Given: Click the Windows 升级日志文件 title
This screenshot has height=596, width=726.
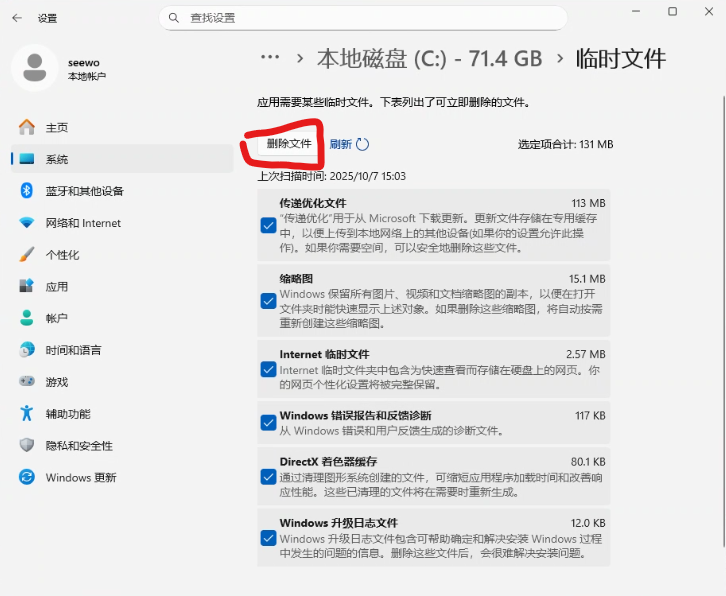Looking at the screenshot, I should pos(338,523).
